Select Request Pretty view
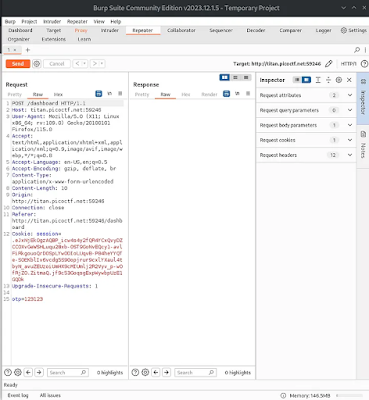The height and width of the screenshot is (400, 369). click(15, 94)
